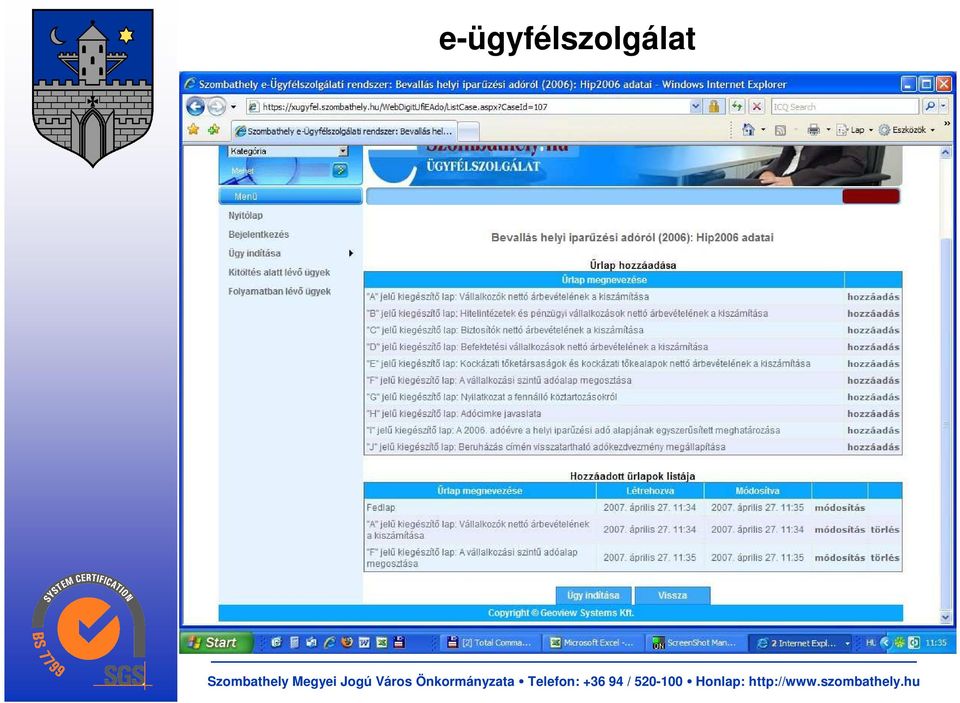The height and width of the screenshot is (703, 960).
Task: Click hozzáadás for "E" jelű Kockázati tőketársaságok lap
Action: [x=873, y=364]
